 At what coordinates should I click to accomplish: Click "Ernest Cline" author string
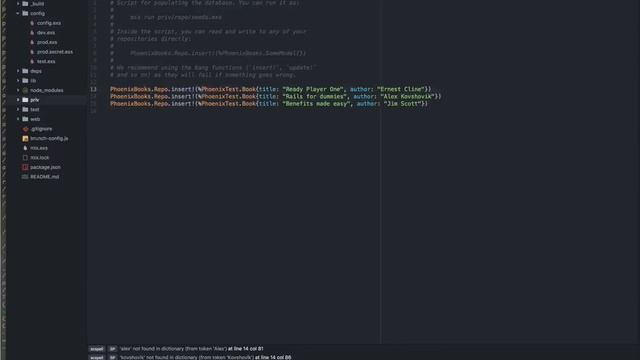pyautogui.click(x=401, y=89)
